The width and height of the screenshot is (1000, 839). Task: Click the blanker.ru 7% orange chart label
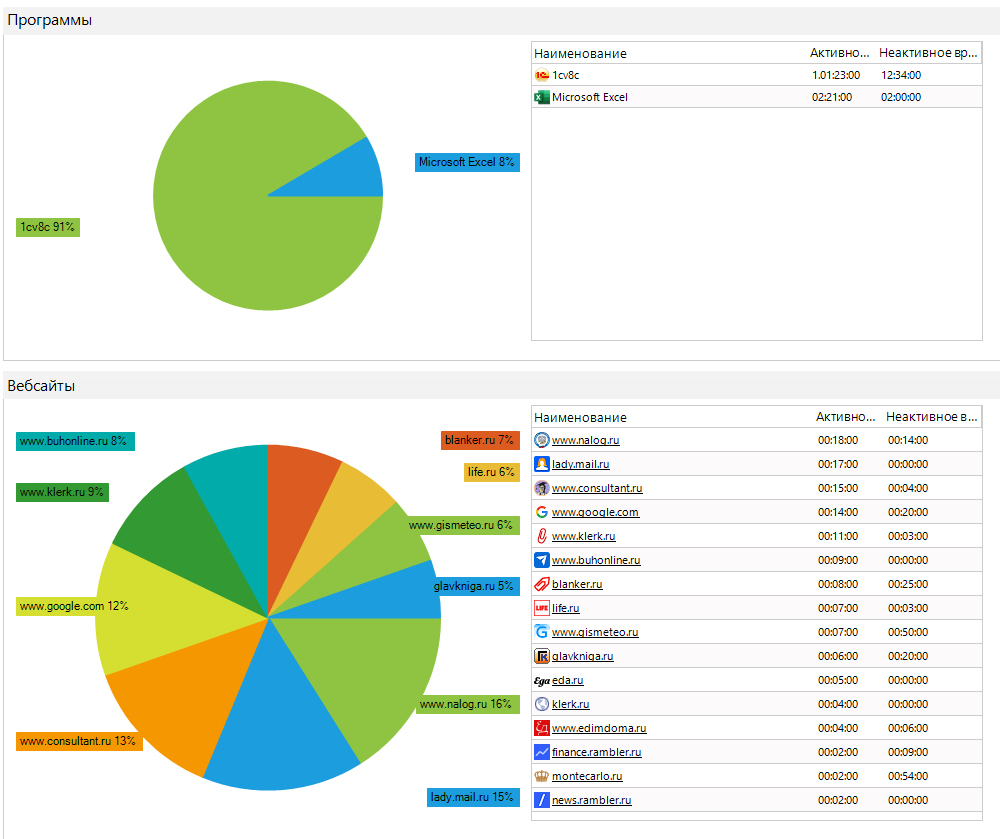click(479, 440)
